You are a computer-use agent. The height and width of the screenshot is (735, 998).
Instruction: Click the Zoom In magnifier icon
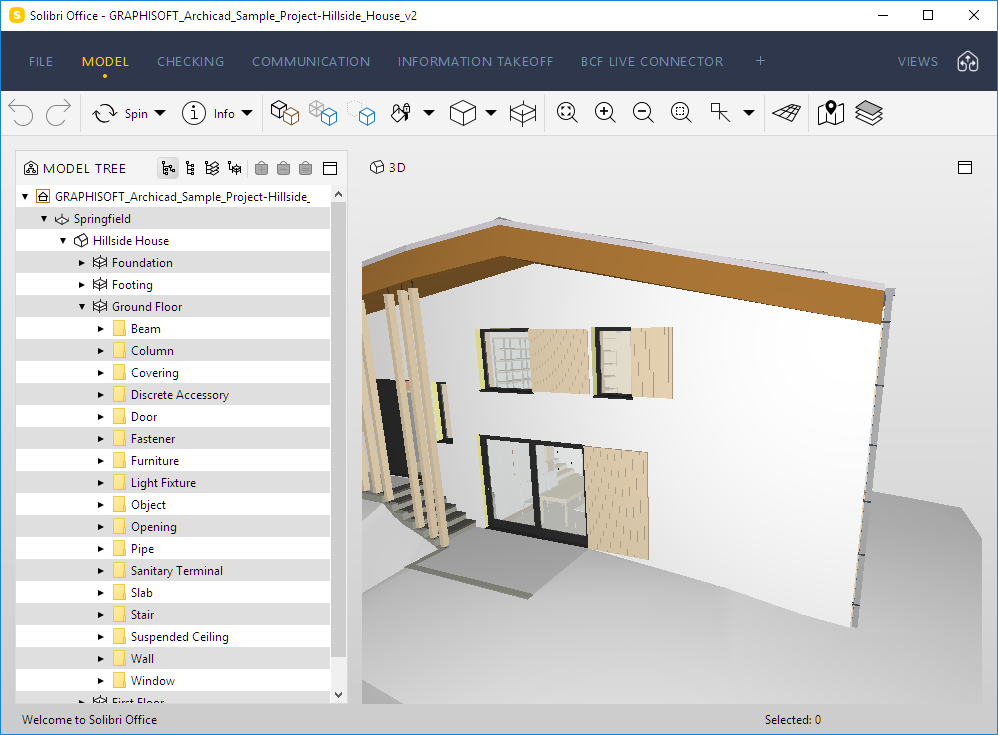pos(605,113)
